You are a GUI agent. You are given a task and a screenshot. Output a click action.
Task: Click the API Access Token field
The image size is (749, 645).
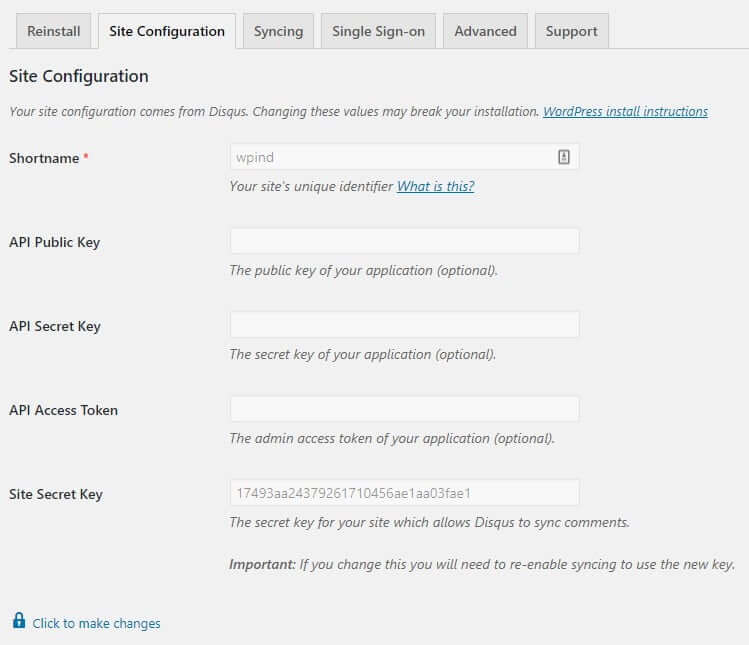(x=405, y=409)
